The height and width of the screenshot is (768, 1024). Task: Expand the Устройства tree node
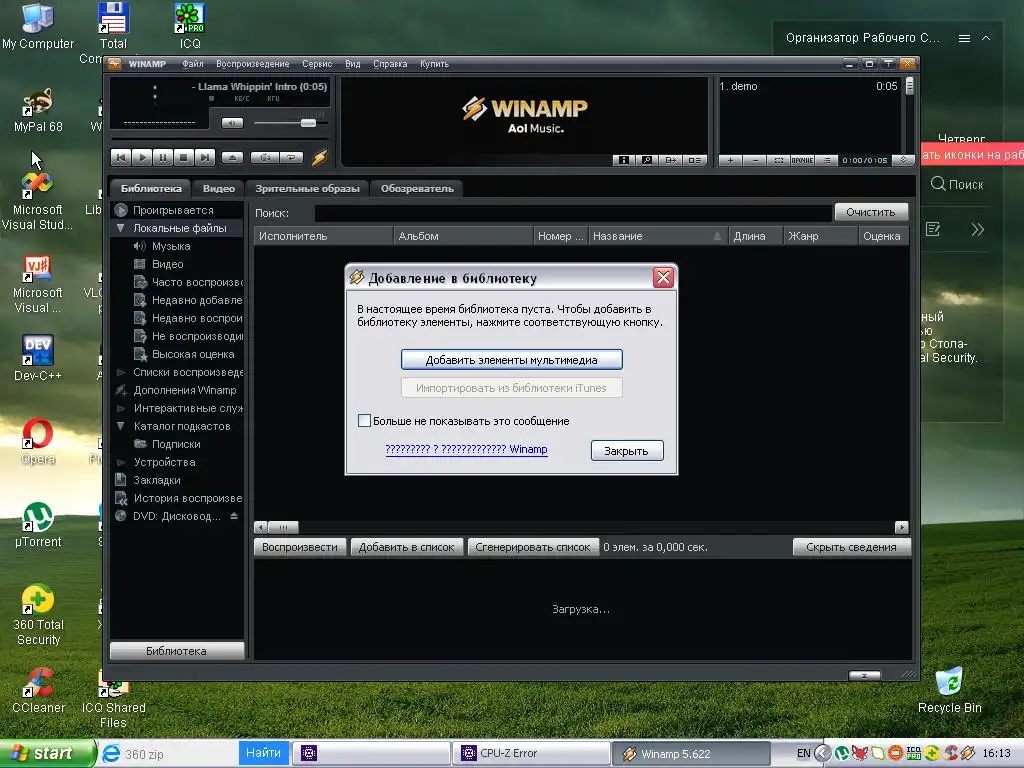(x=120, y=462)
